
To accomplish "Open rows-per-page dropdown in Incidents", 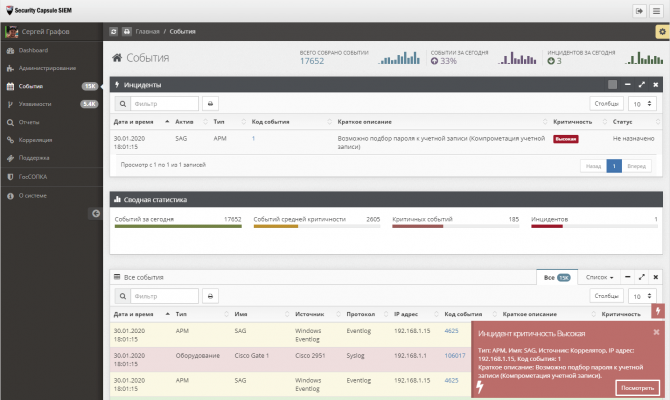I will point(642,103).
